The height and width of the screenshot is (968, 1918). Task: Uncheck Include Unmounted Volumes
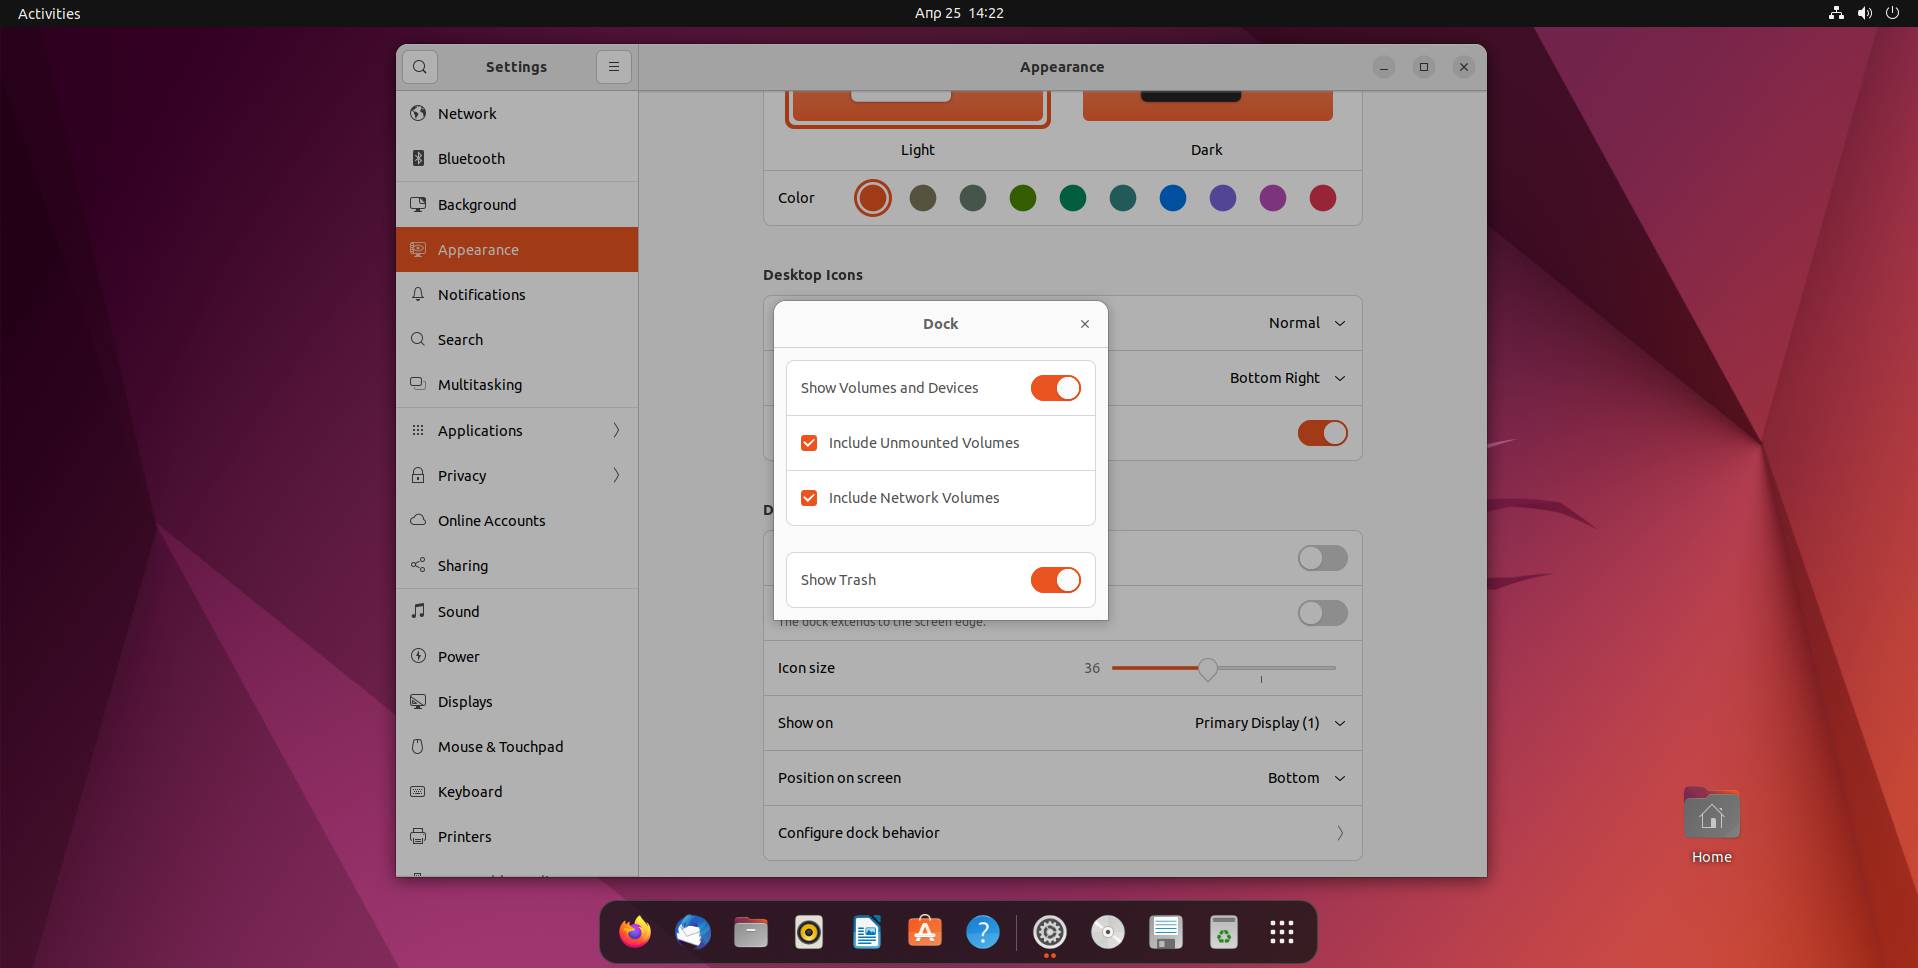point(807,443)
